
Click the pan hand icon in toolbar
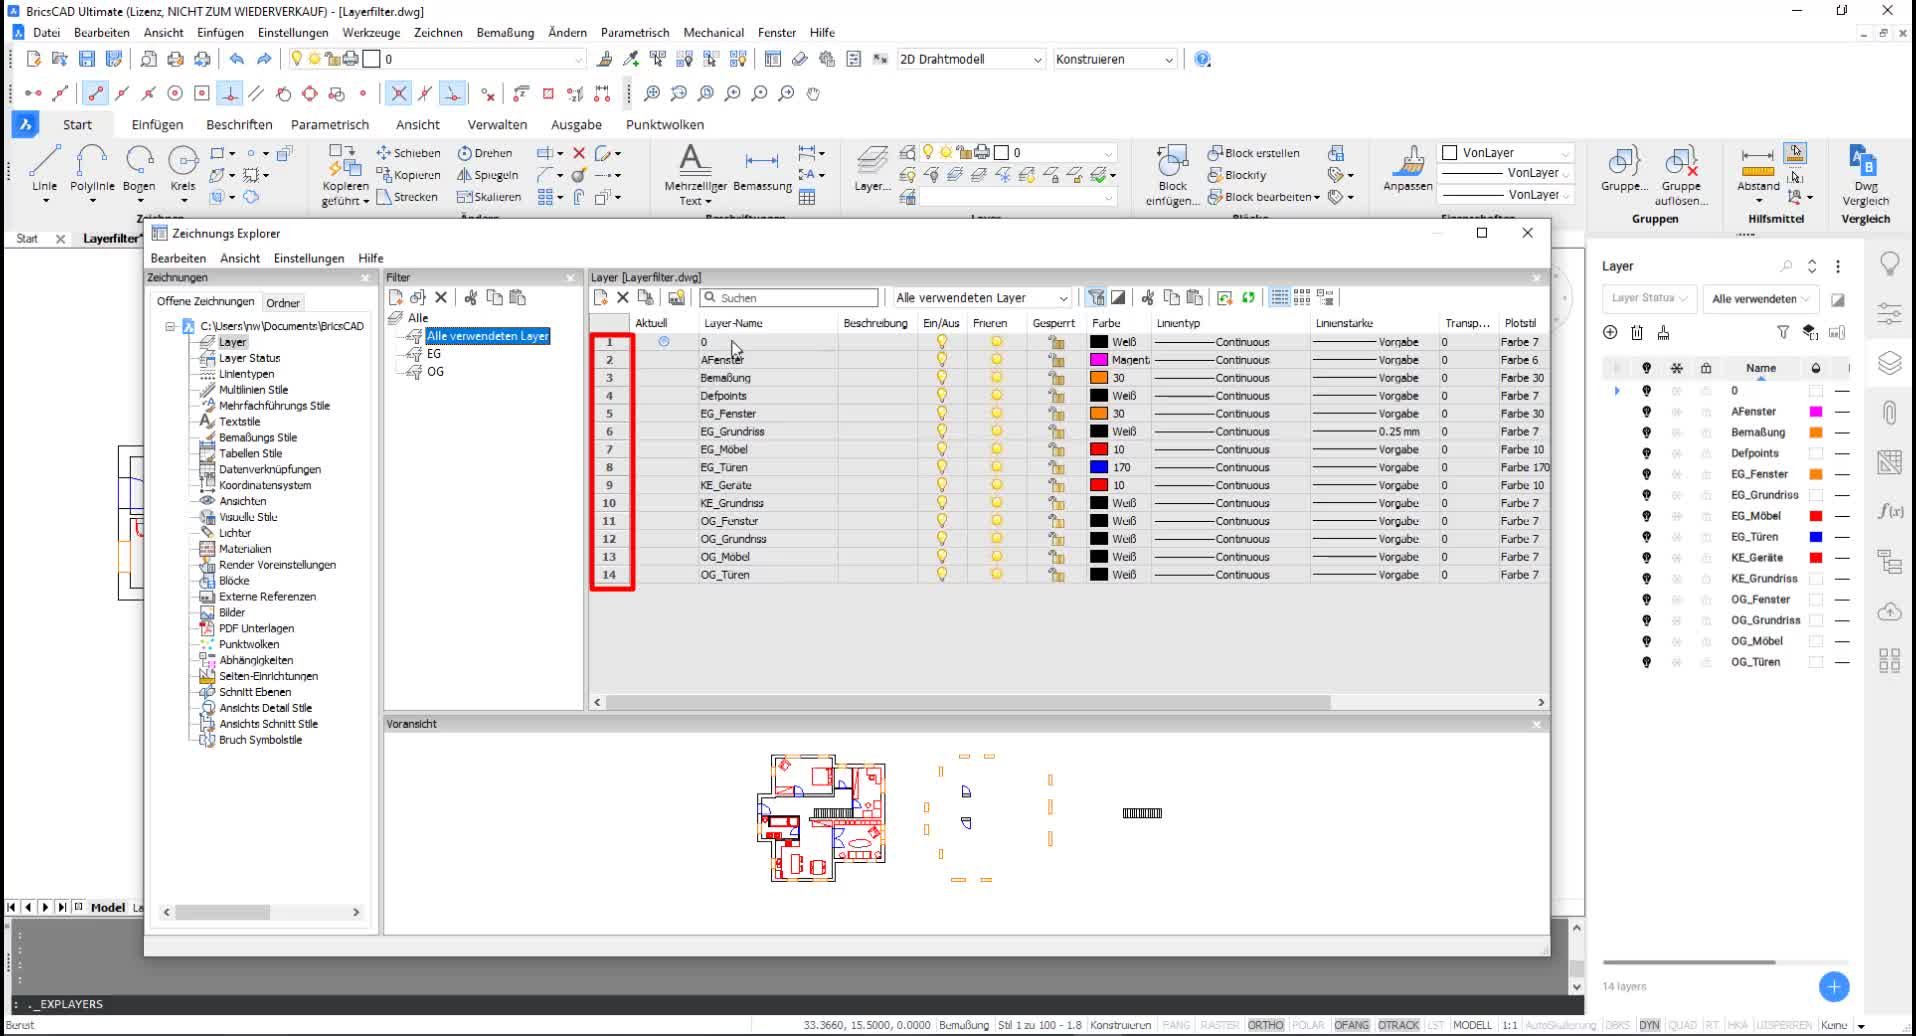(813, 93)
